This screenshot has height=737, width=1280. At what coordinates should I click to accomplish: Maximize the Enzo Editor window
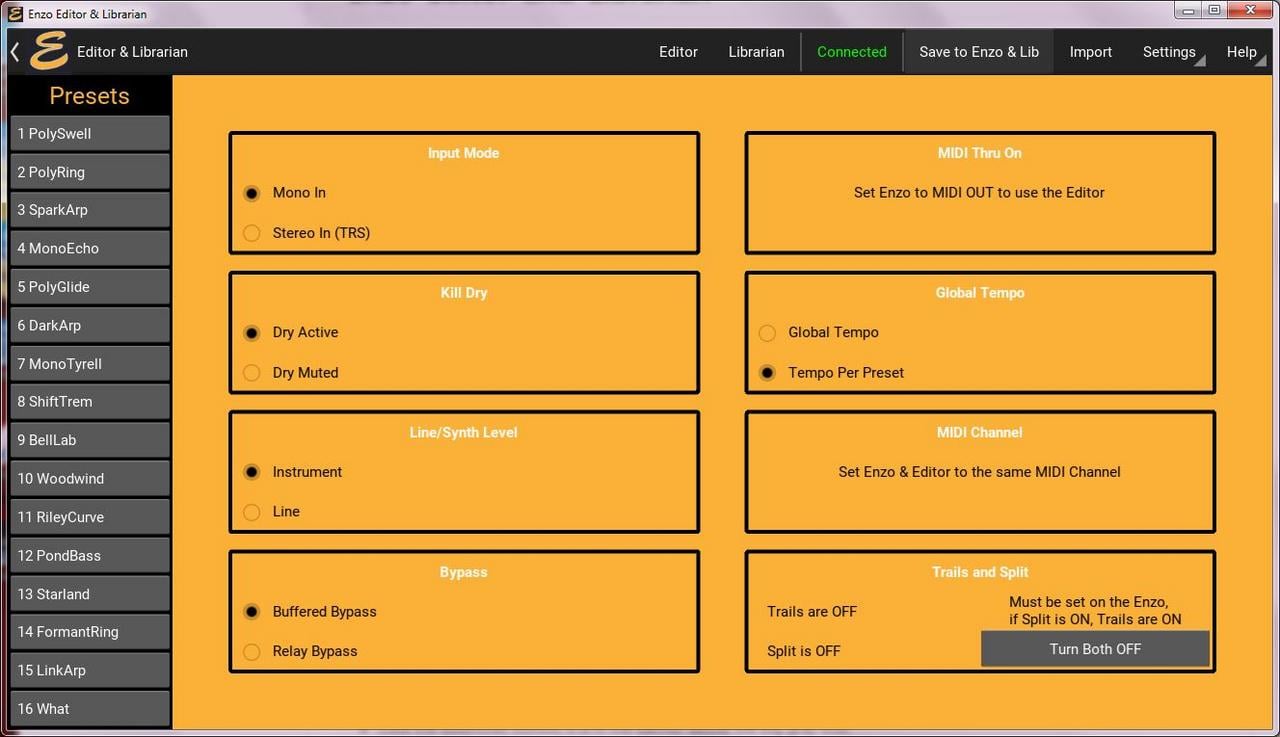(1215, 10)
